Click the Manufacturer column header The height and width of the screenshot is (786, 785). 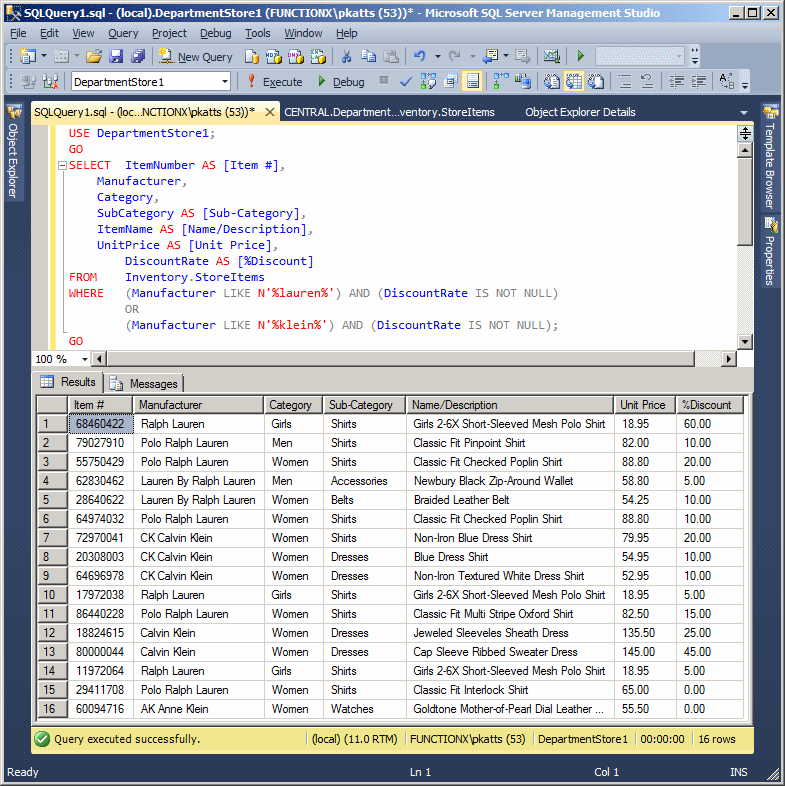[x=198, y=405]
